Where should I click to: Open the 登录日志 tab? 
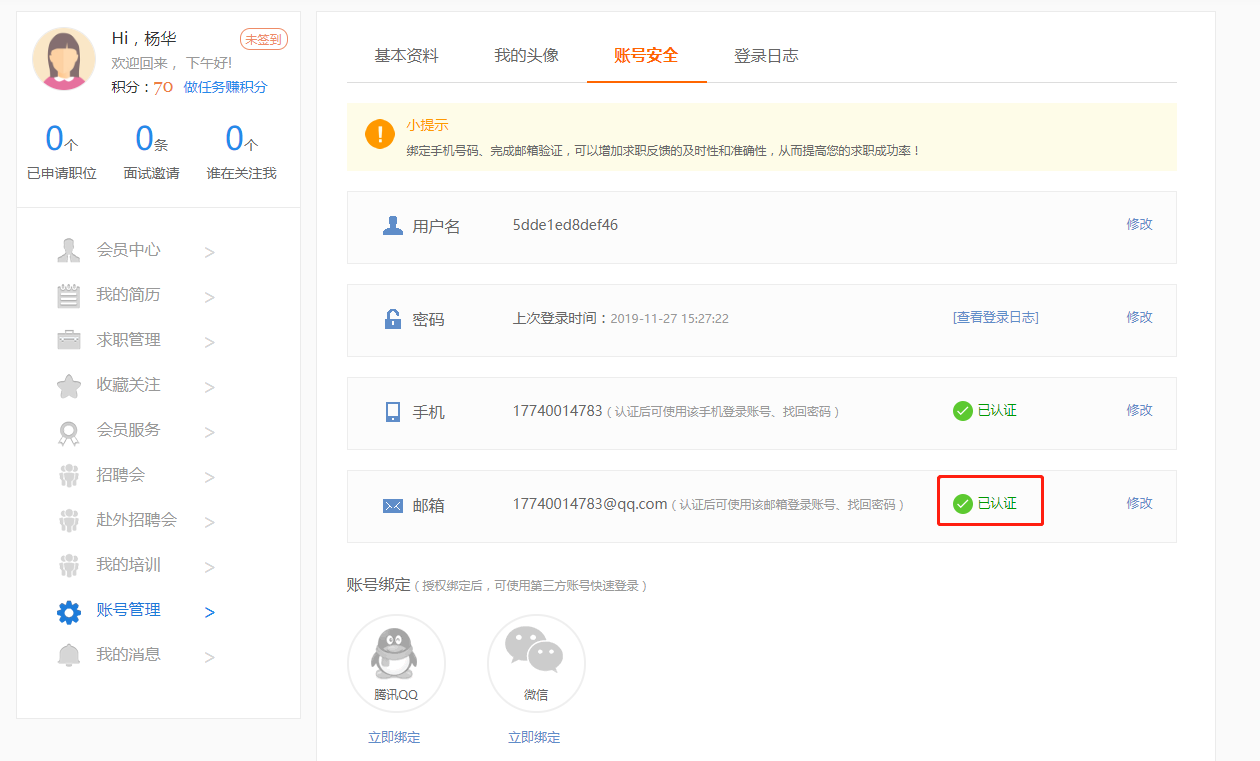766,56
